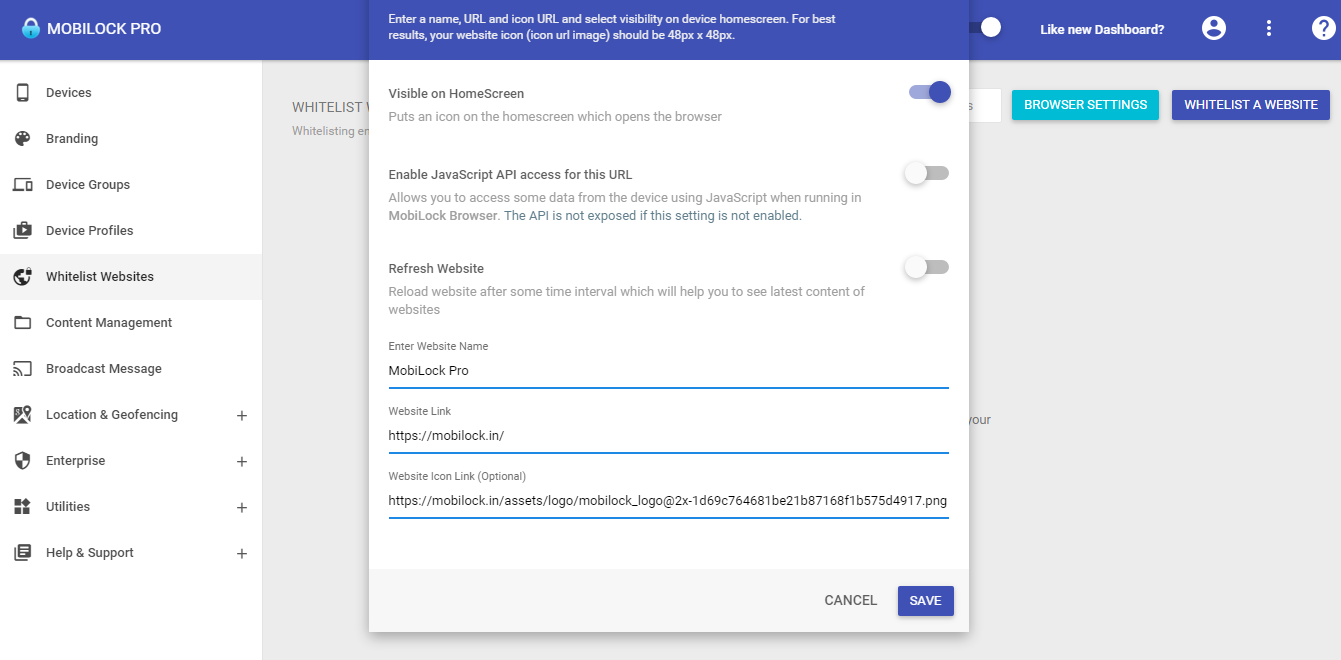Screen dimensions: 1341x660
Task: Click the Enterprise shield icon
Action: tap(22, 461)
